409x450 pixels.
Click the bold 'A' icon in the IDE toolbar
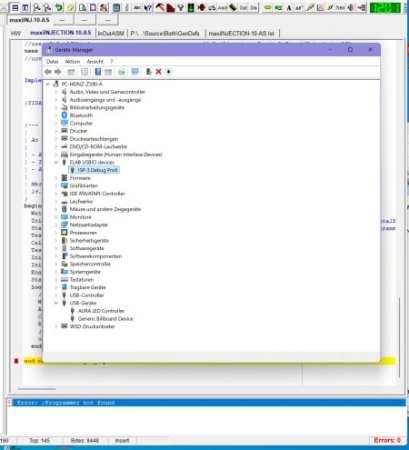[289, 7]
